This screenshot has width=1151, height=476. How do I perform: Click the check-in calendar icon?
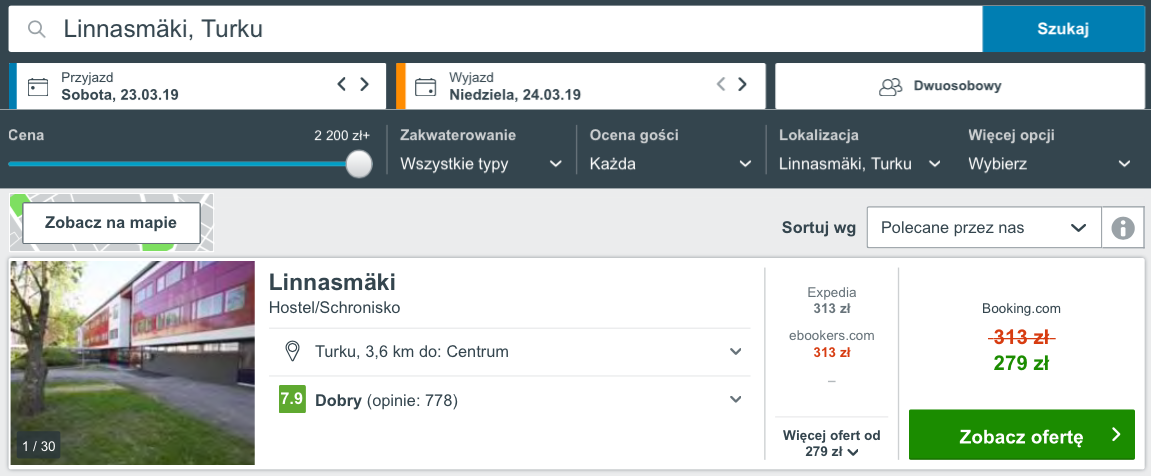(38, 86)
